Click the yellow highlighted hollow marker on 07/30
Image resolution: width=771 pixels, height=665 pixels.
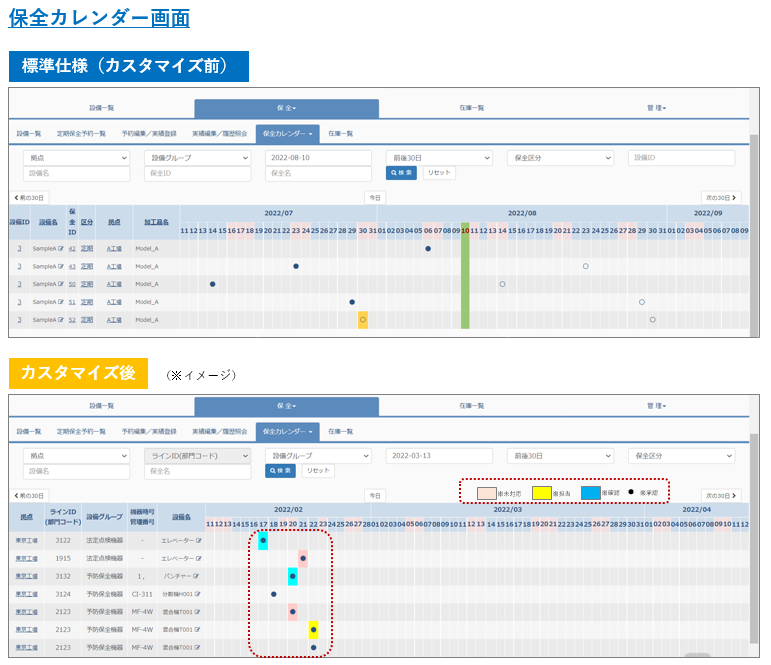click(363, 320)
